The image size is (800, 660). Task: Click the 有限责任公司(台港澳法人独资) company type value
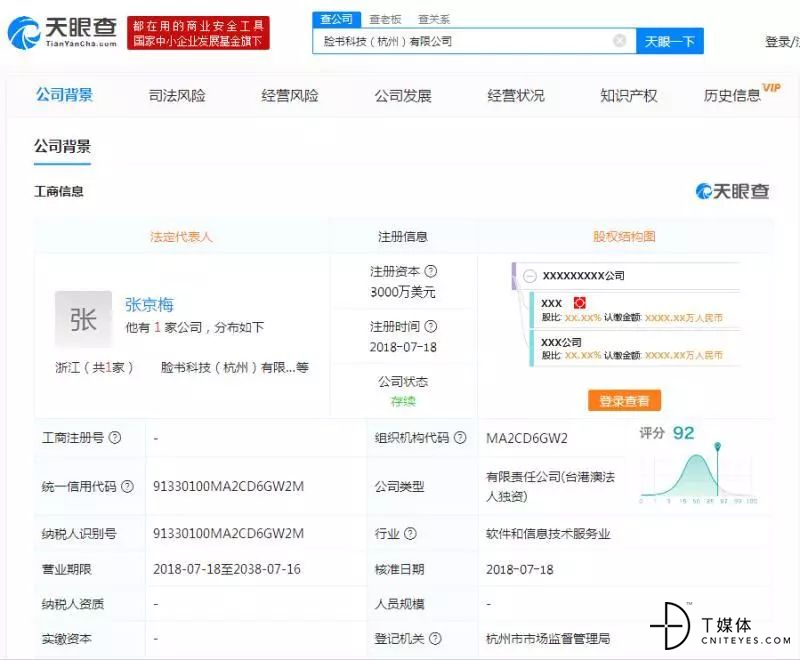click(x=551, y=487)
